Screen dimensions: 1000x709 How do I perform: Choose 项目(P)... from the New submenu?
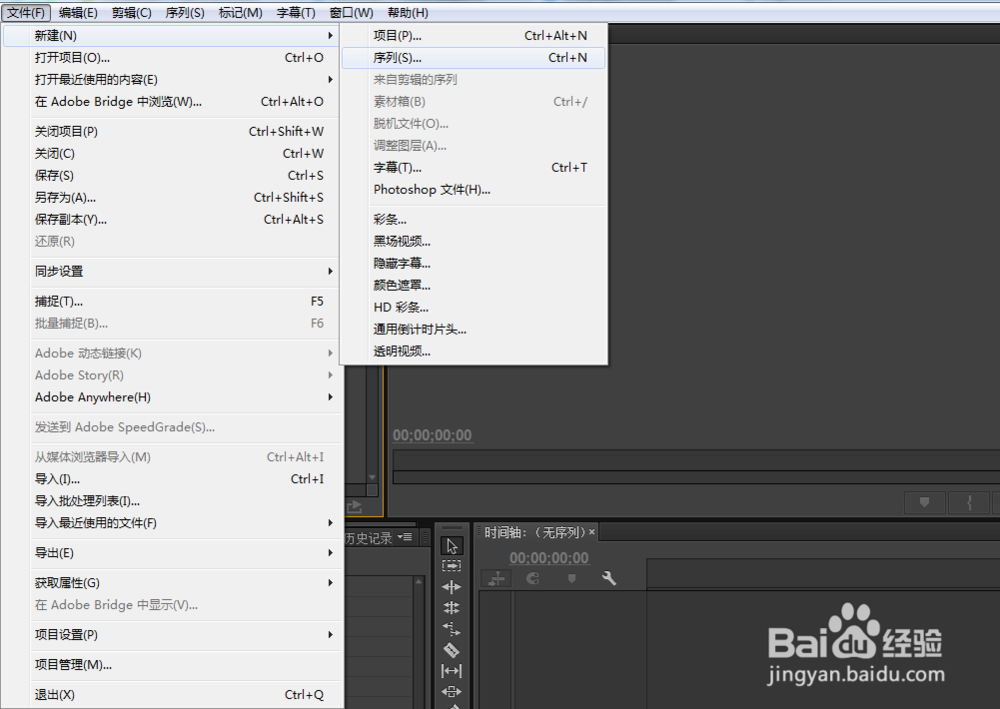tap(473, 36)
